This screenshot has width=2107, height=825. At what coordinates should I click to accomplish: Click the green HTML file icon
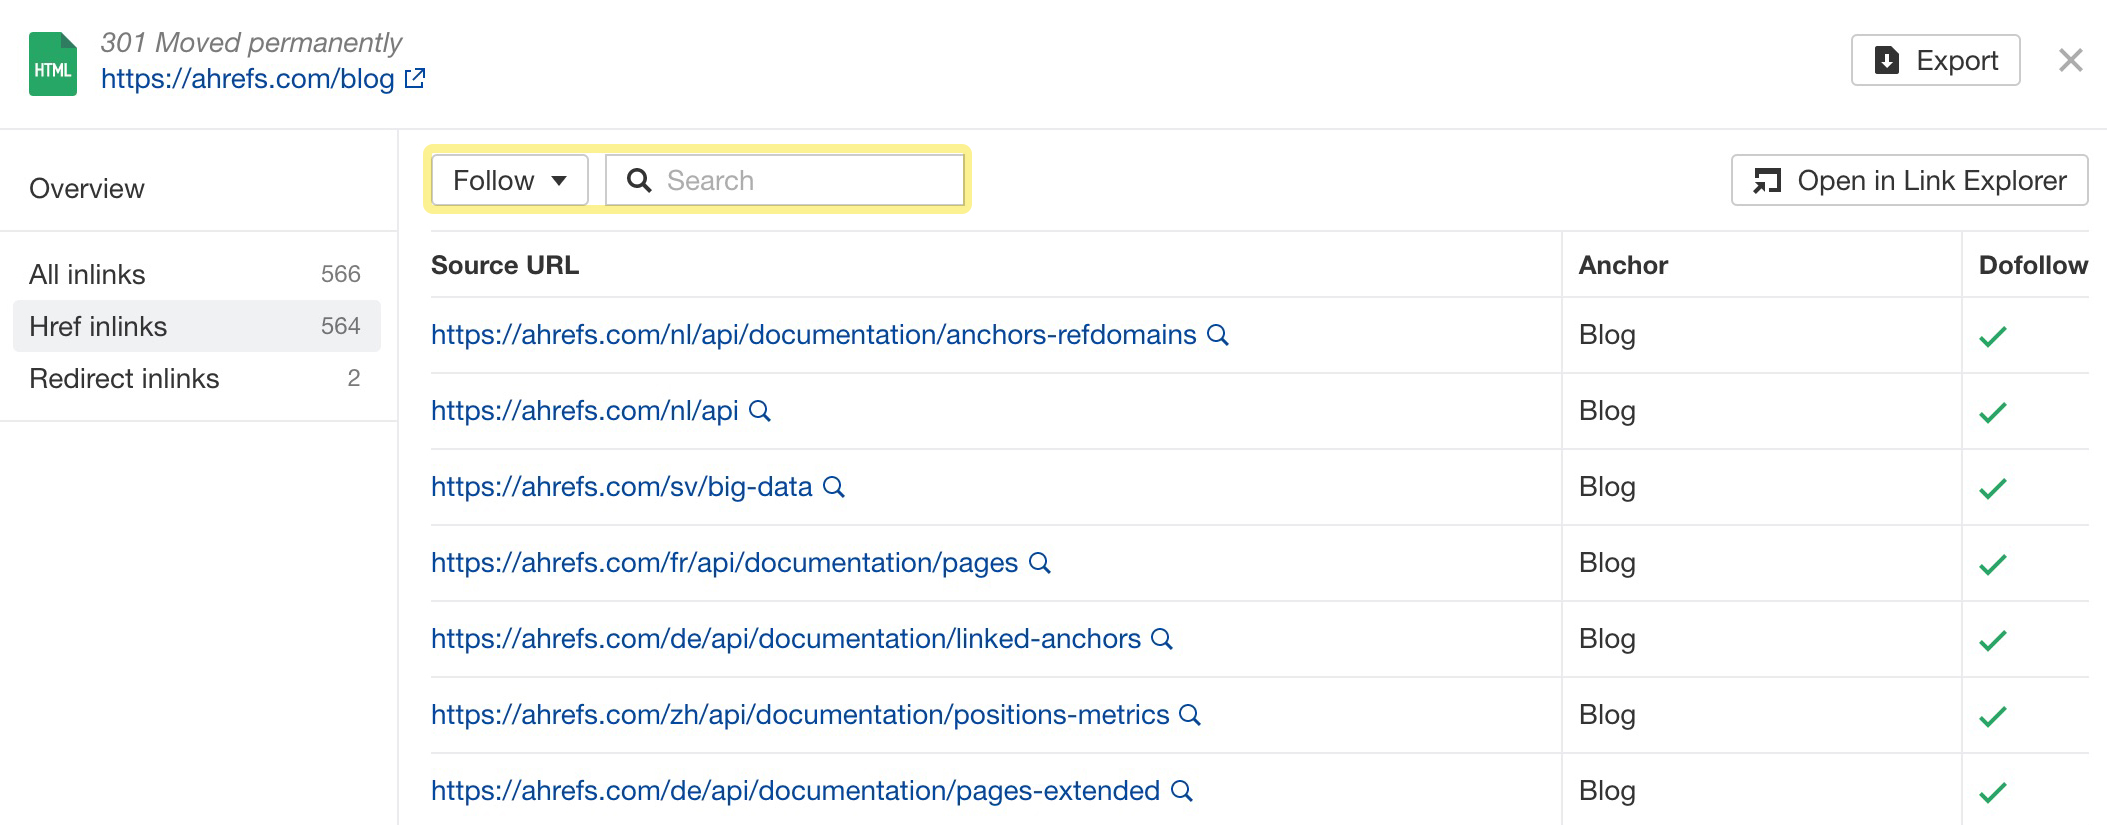pyautogui.click(x=53, y=64)
